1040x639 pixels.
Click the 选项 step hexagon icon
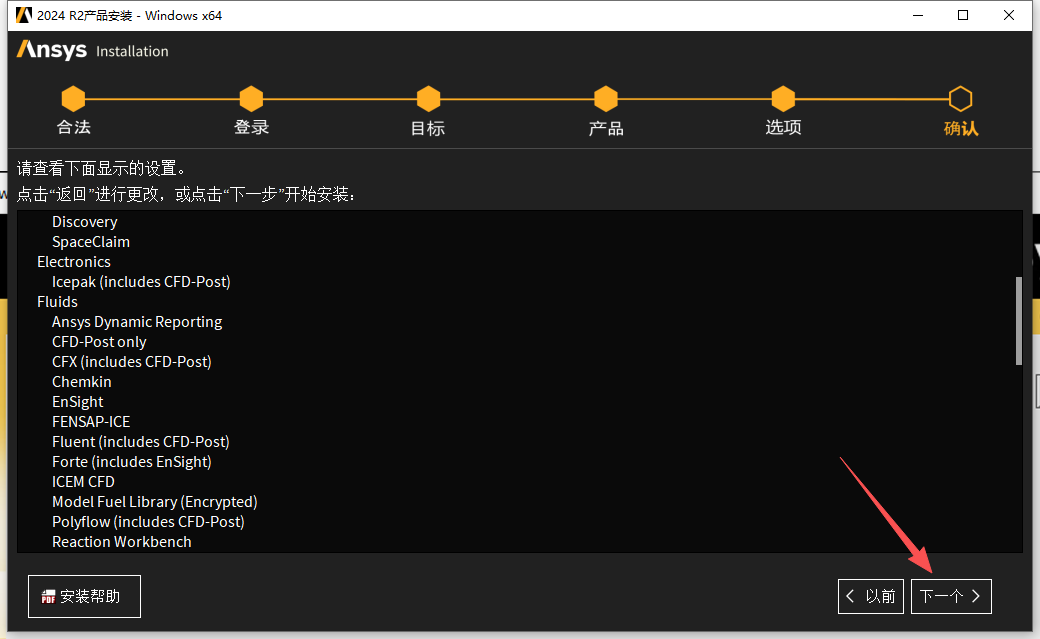783,100
